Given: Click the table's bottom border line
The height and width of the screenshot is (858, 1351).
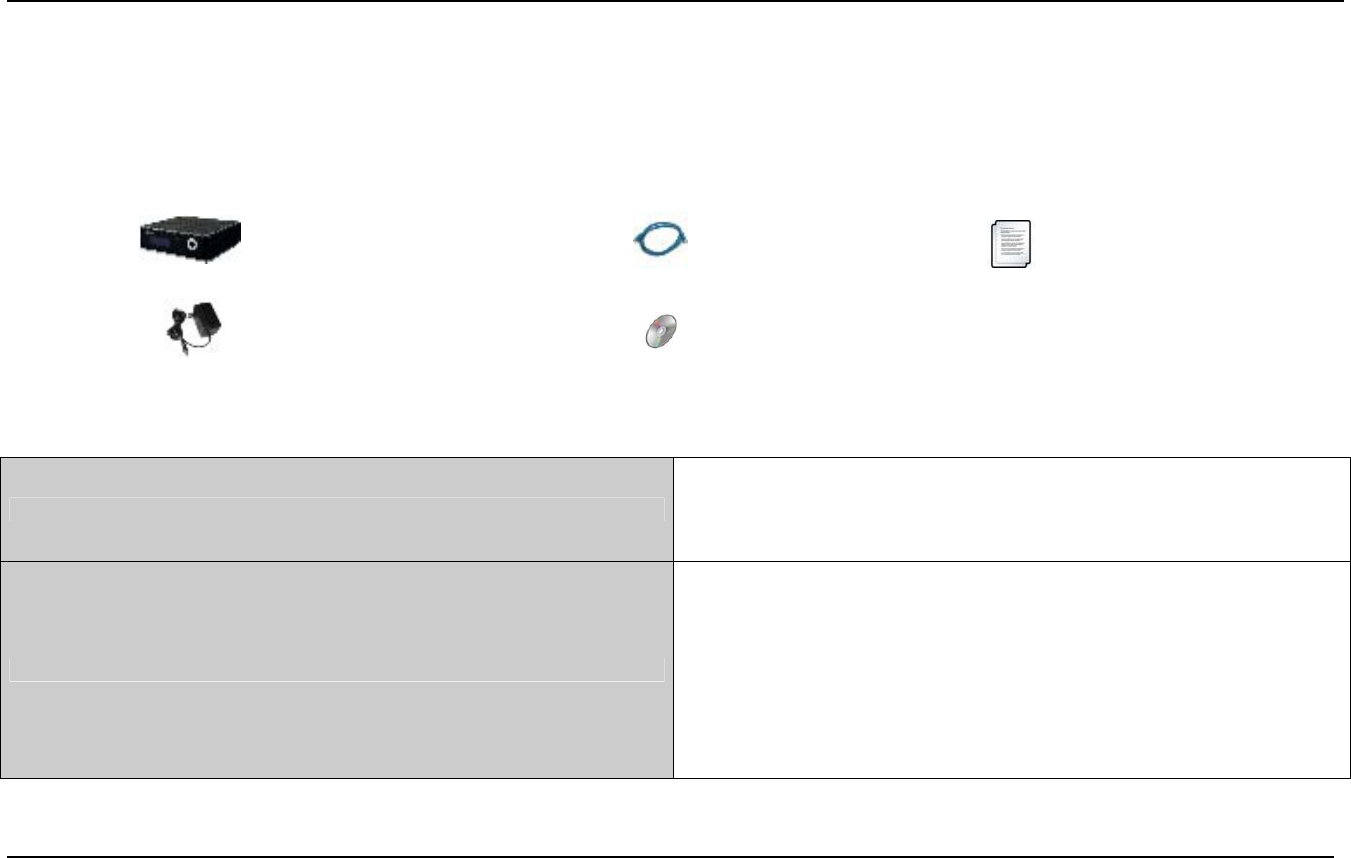Looking at the screenshot, I should 675,777.
